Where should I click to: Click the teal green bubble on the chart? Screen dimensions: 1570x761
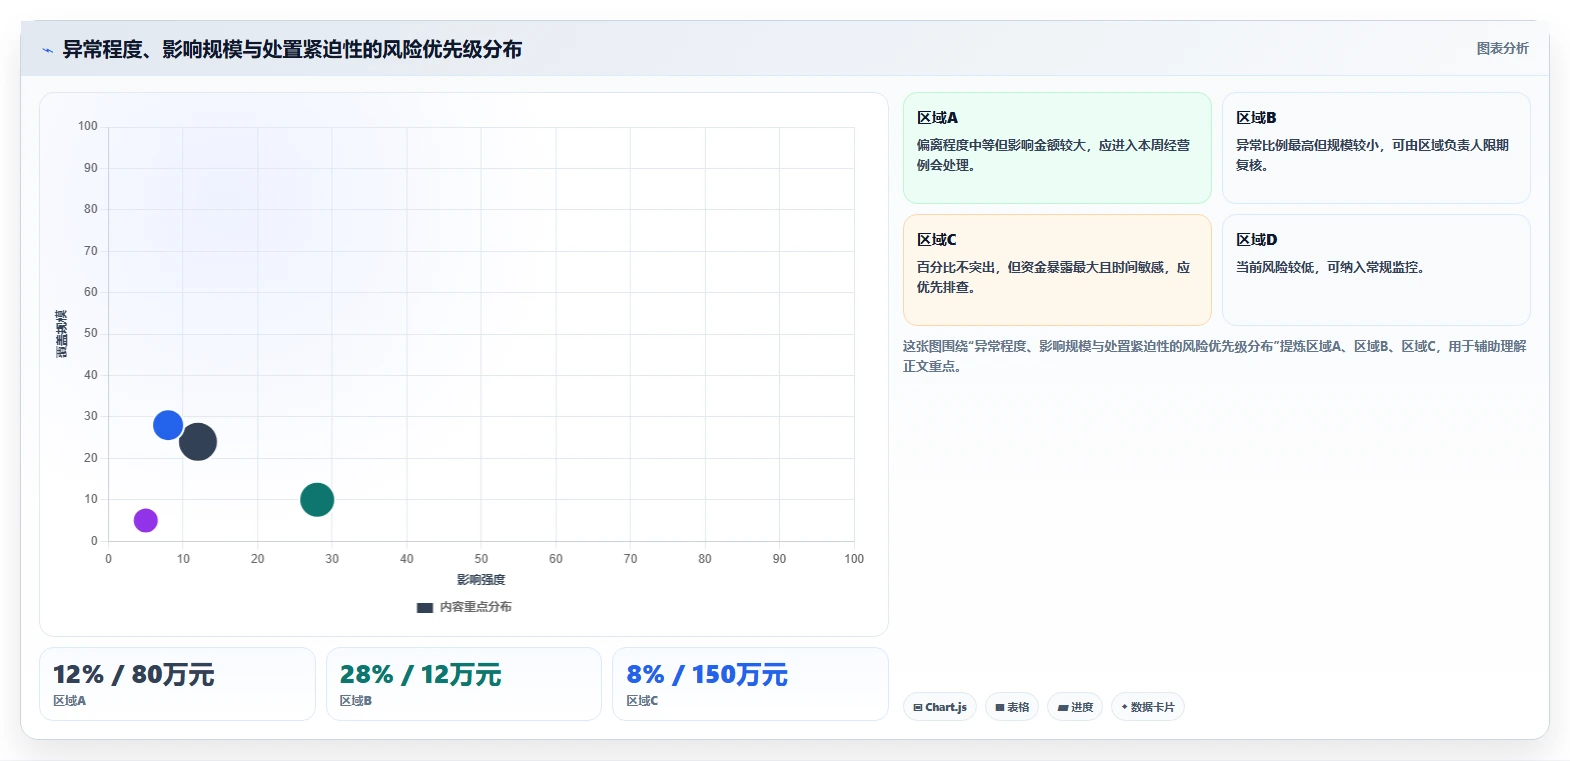317,499
